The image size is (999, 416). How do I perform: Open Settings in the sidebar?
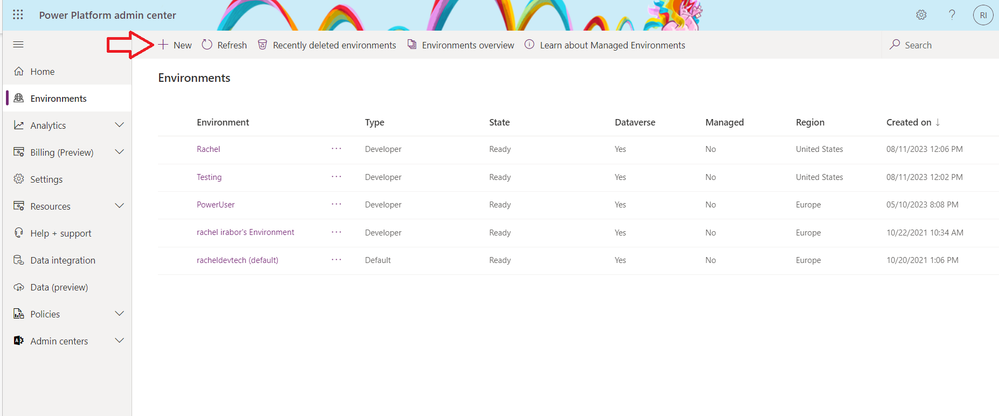click(x=67, y=180)
